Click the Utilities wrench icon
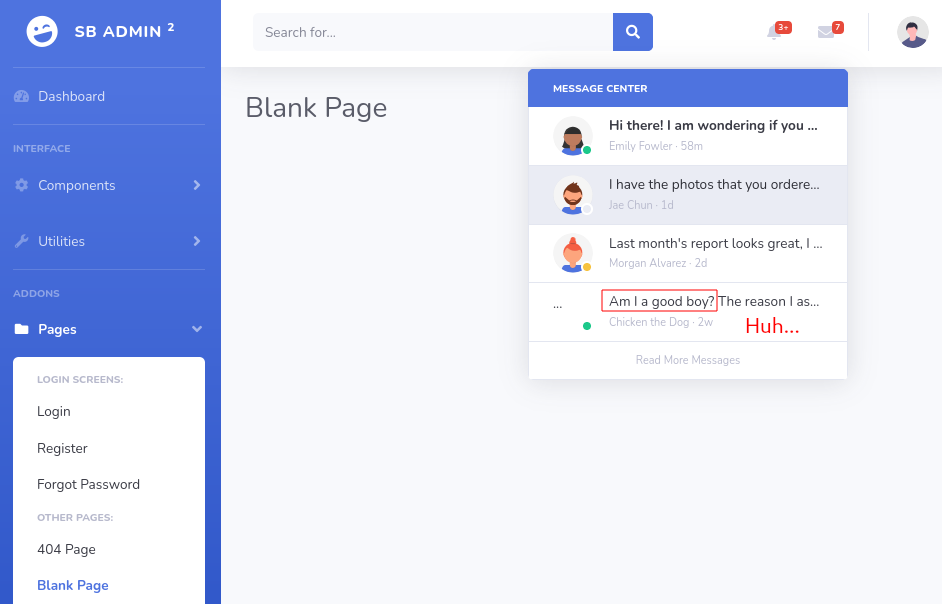Image resolution: width=942 pixels, height=604 pixels. click(22, 241)
